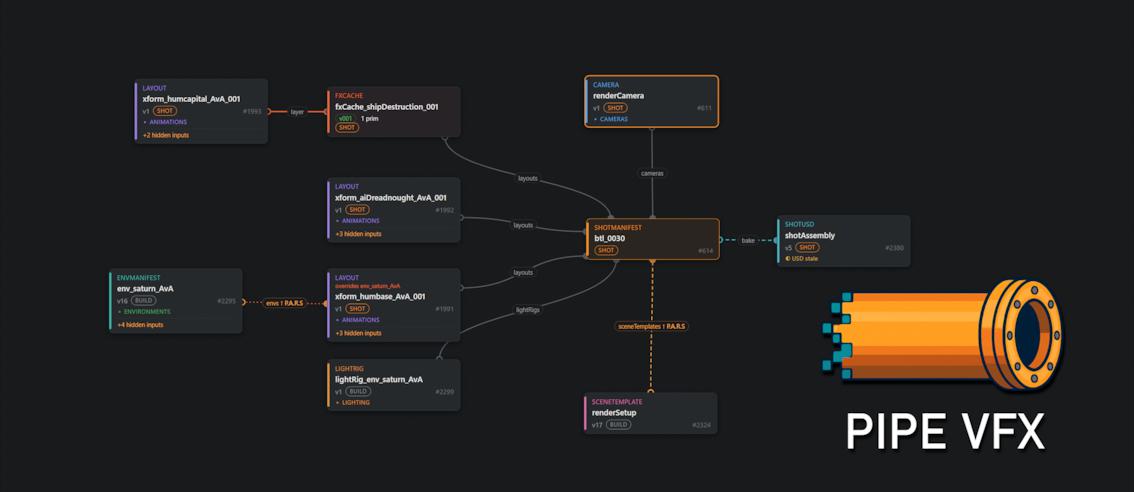
Task: Click the SHOT badge on btl_0030
Action: click(605, 250)
